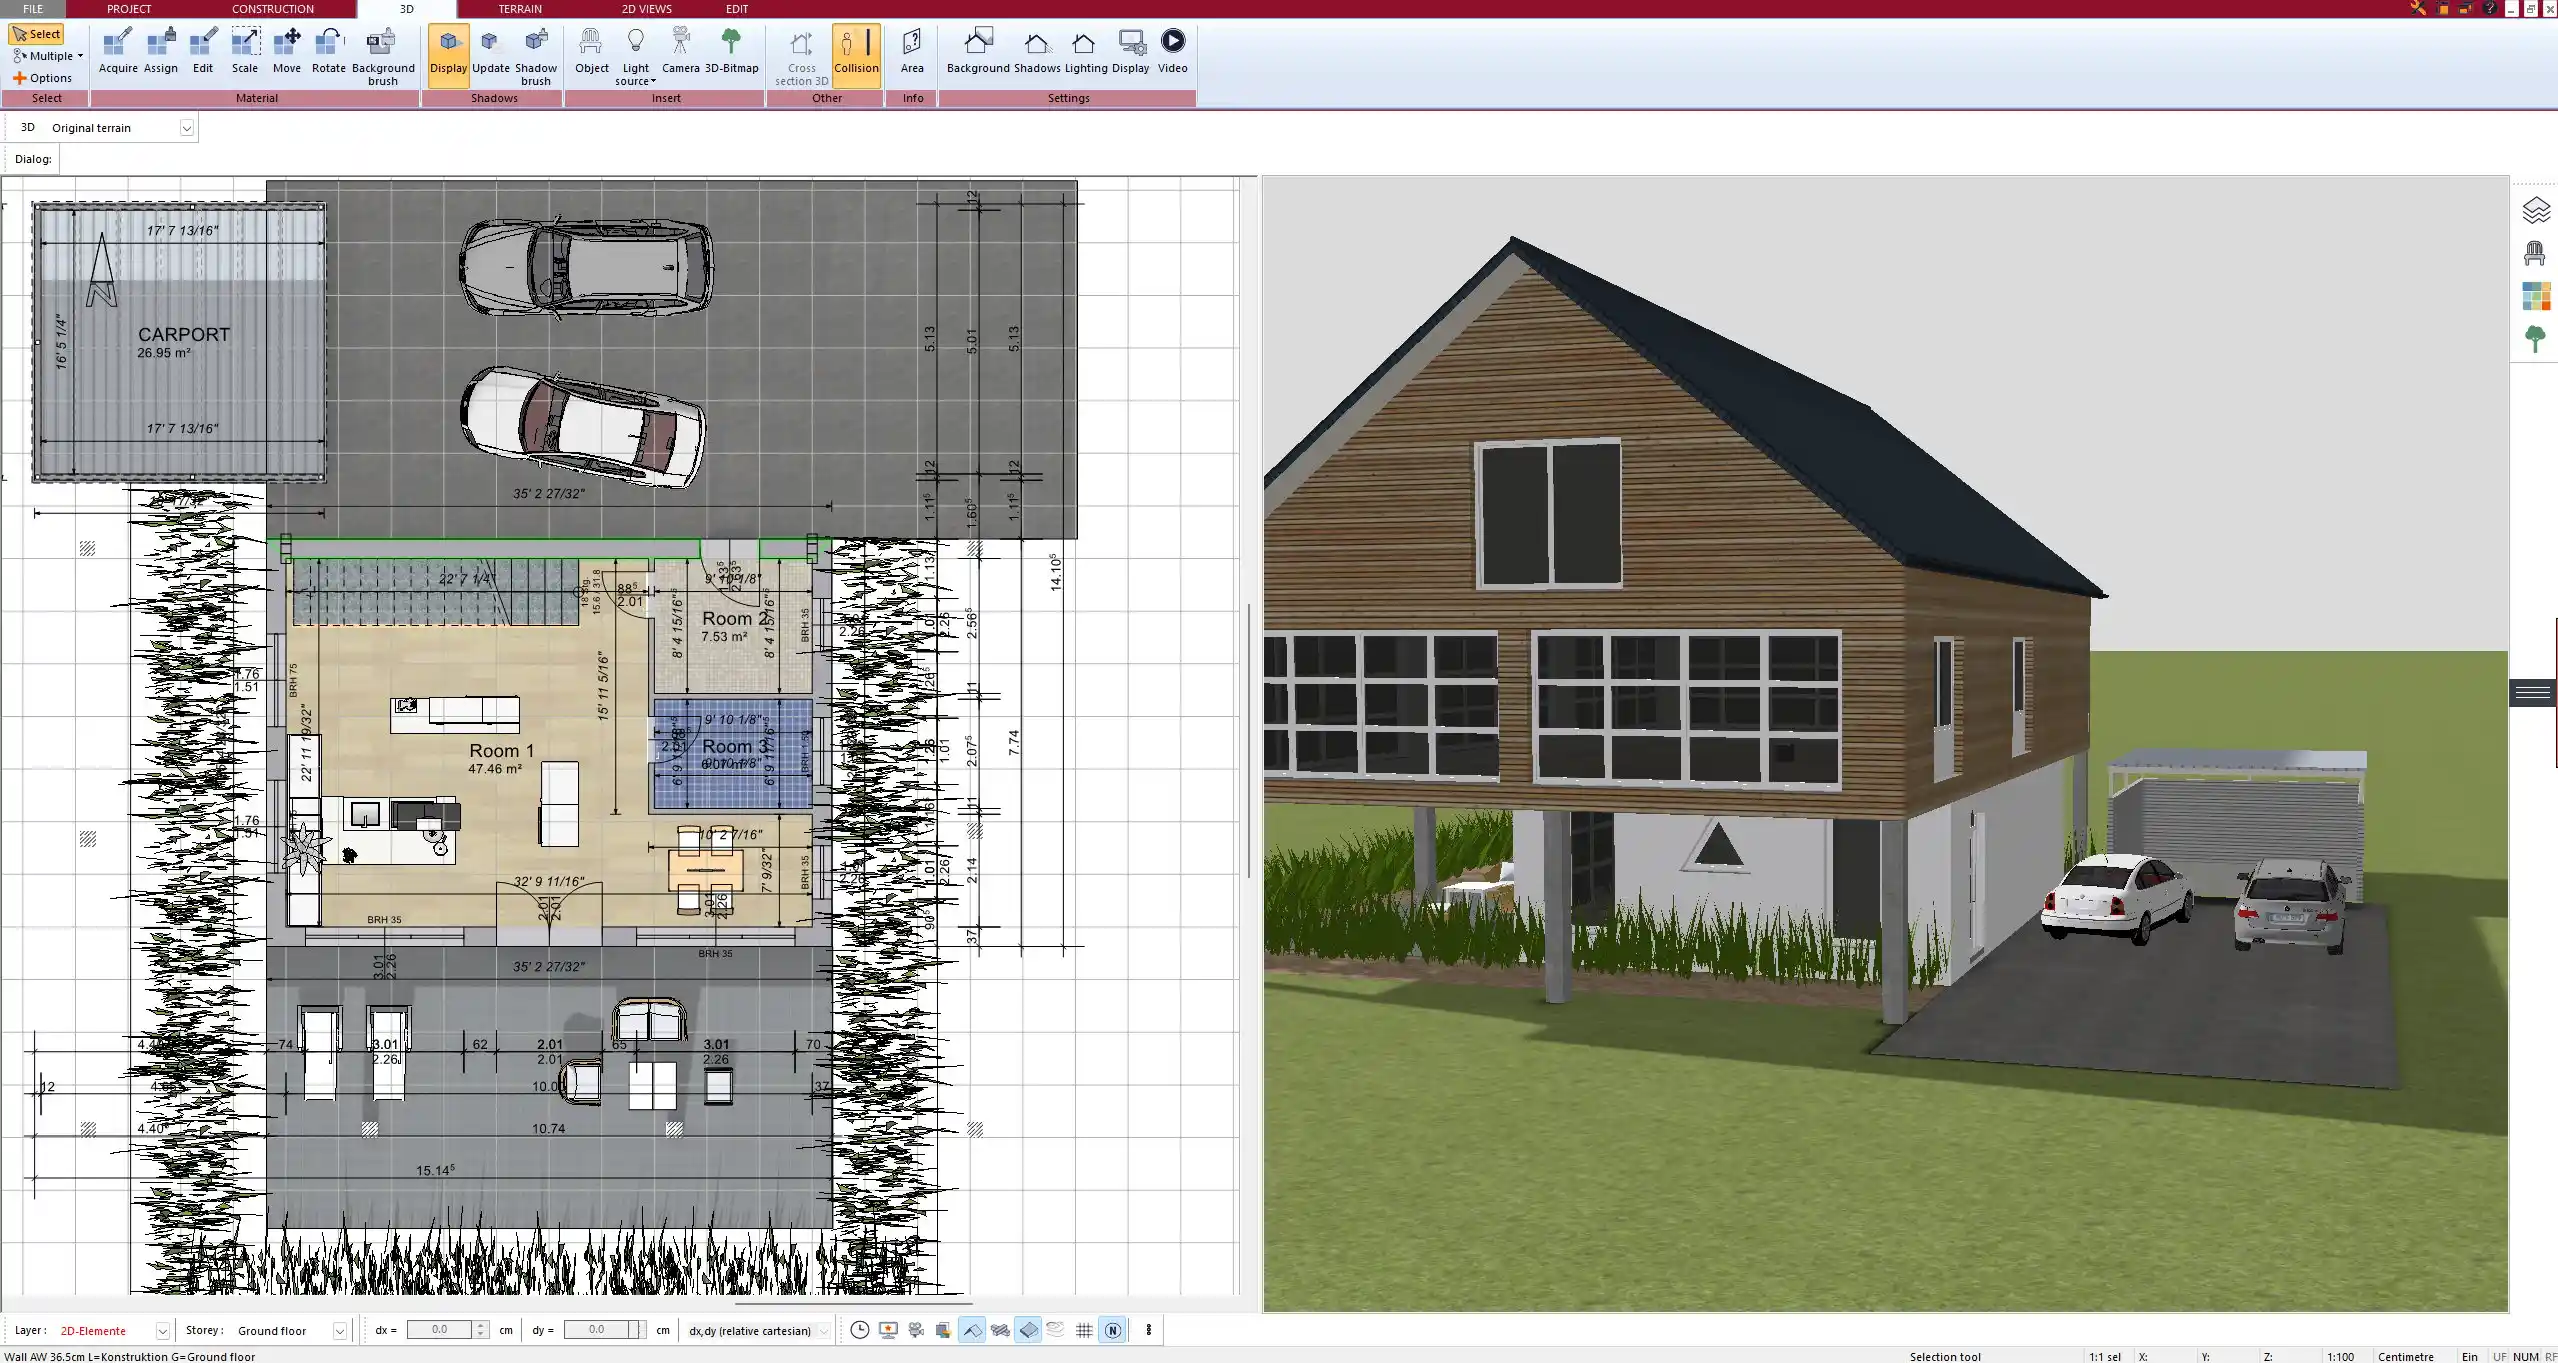This screenshot has width=2558, height=1363.
Task: Click the Room 1 label in floor plan
Action: click(501, 750)
